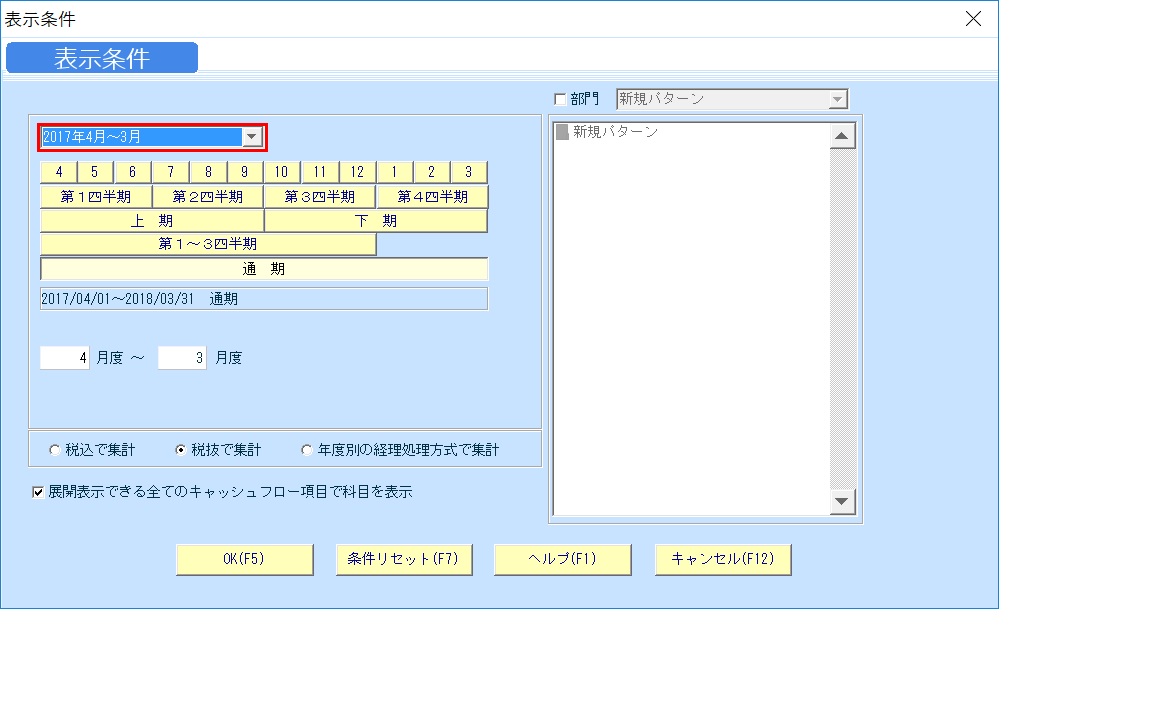Select month 4 in the month row
This screenshot has width=1152, height=720.
pyautogui.click(x=58, y=171)
